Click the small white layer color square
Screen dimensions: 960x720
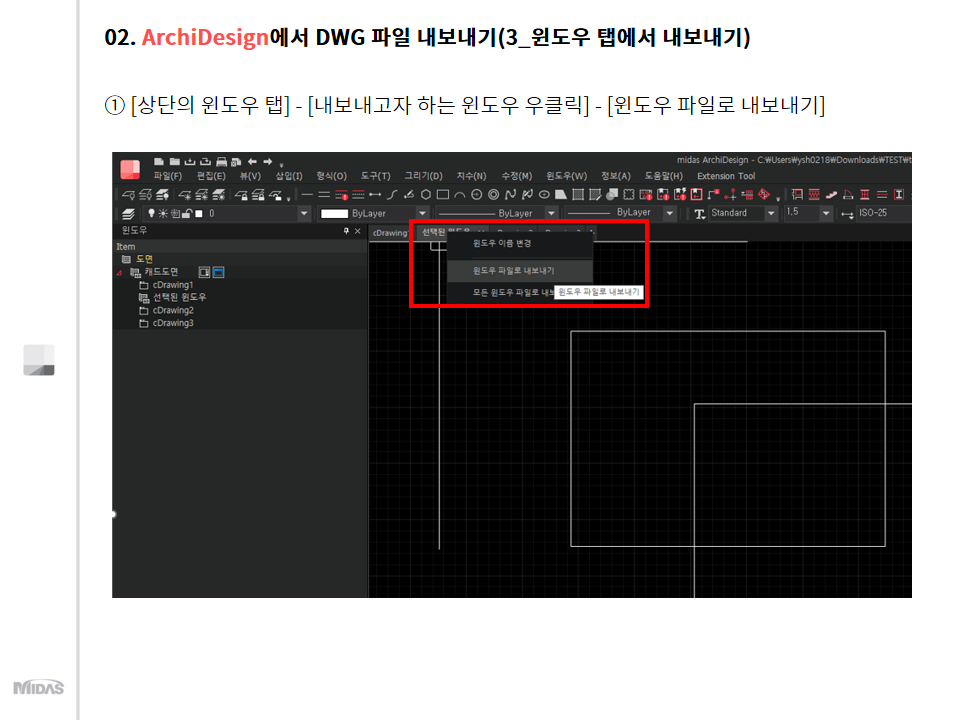click(x=198, y=214)
